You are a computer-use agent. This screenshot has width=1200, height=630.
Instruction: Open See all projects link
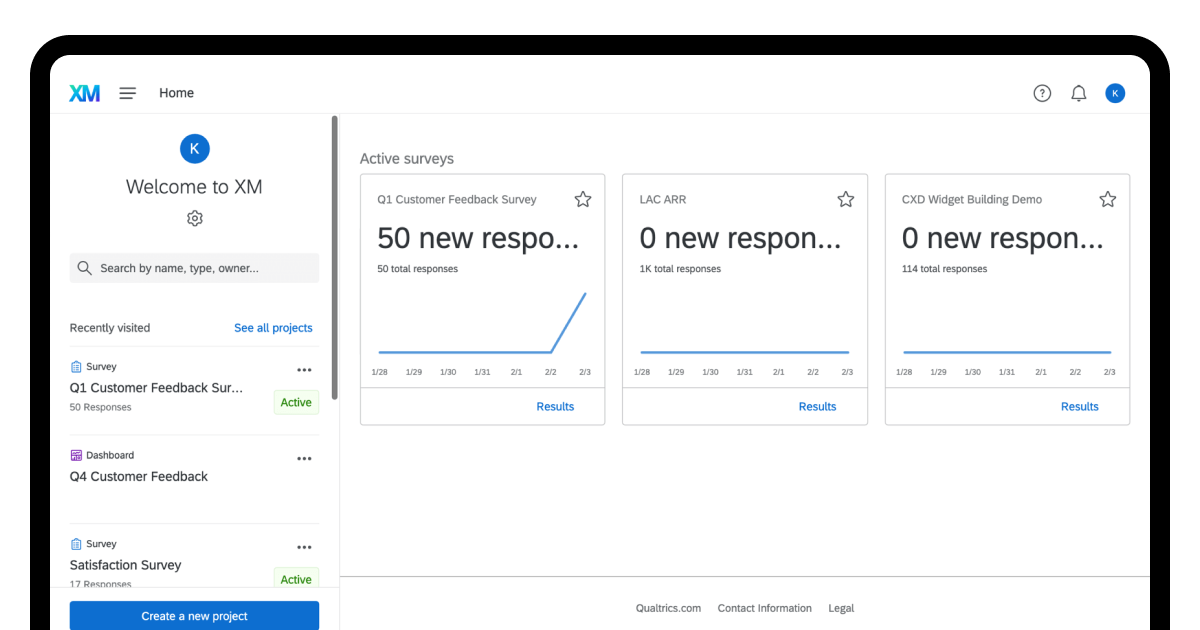click(273, 328)
